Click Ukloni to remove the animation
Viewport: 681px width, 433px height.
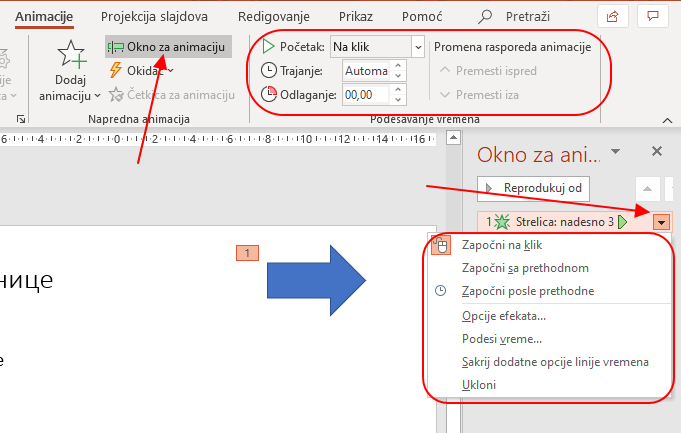click(x=479, y=385)
